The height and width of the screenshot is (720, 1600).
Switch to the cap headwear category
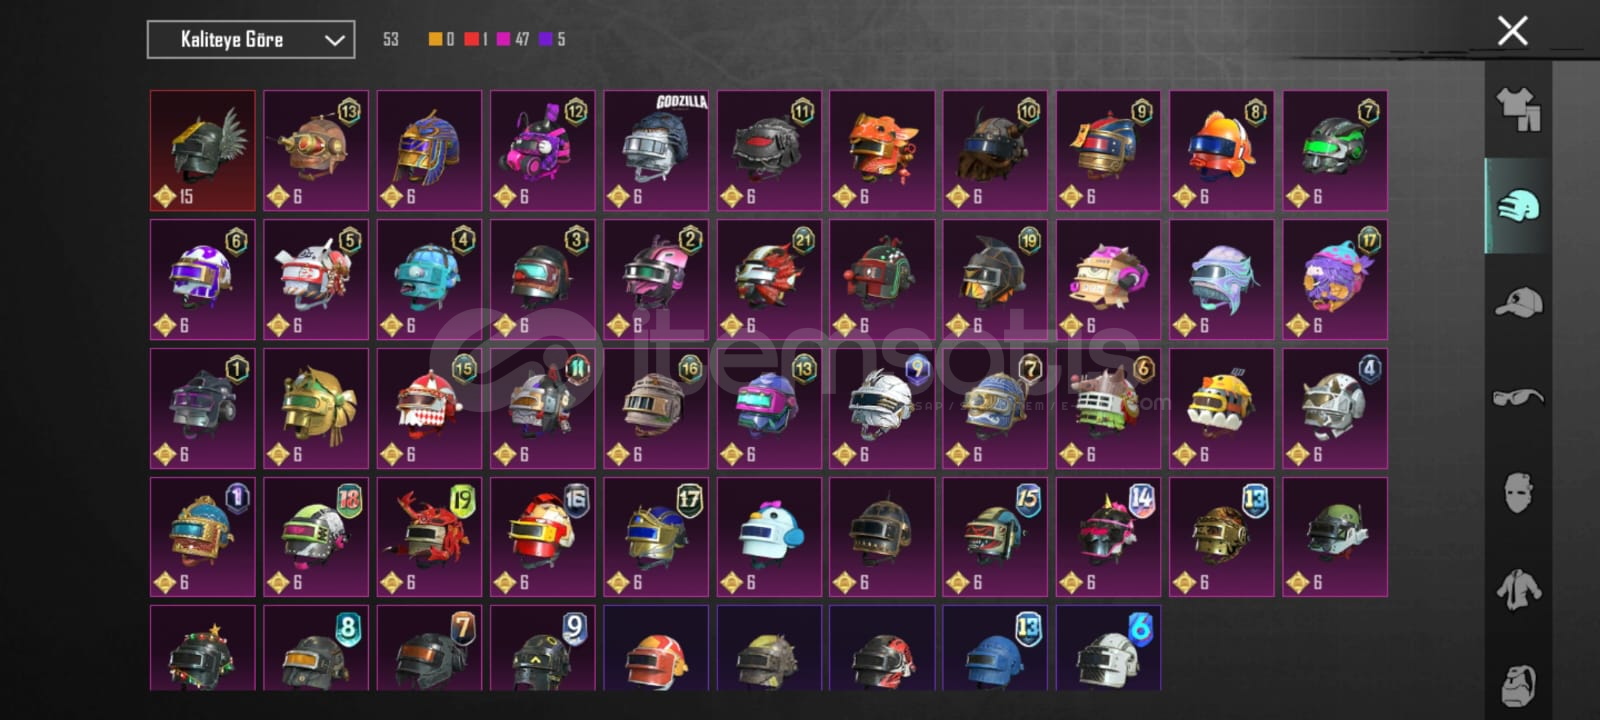[x=1517, y=301]
